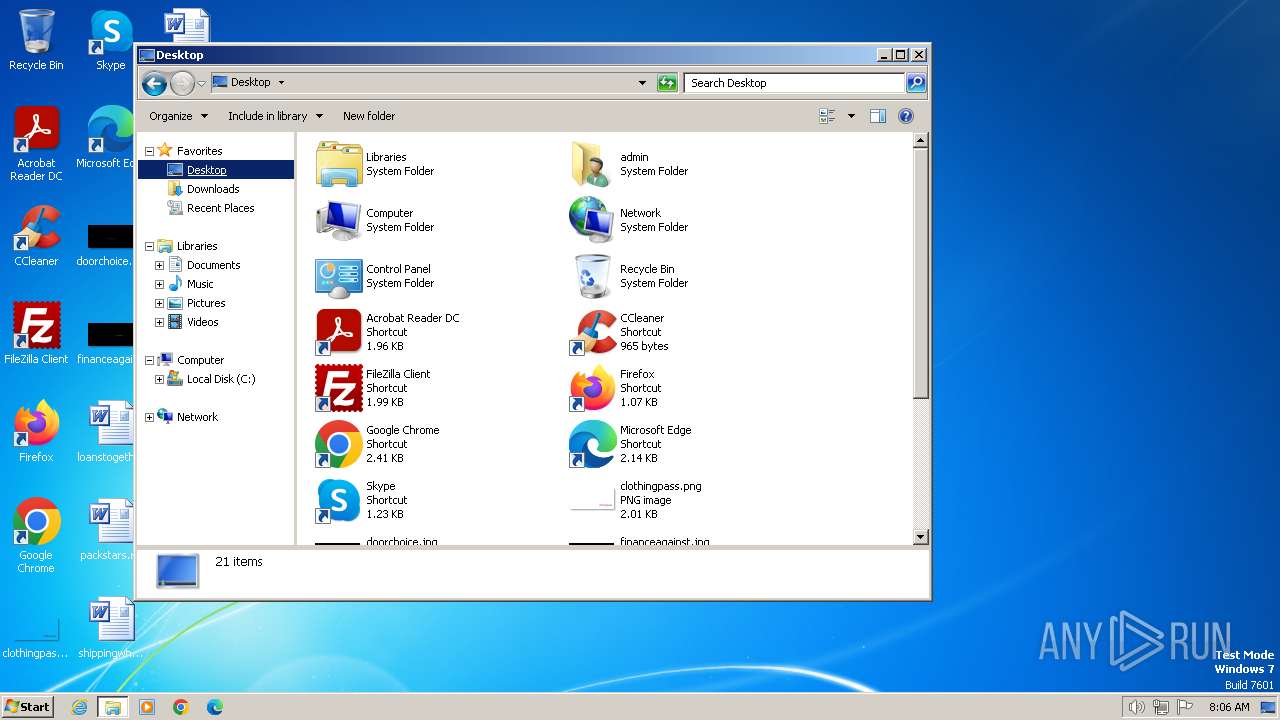Select the Control Panel icon

[x=339, y=276]
